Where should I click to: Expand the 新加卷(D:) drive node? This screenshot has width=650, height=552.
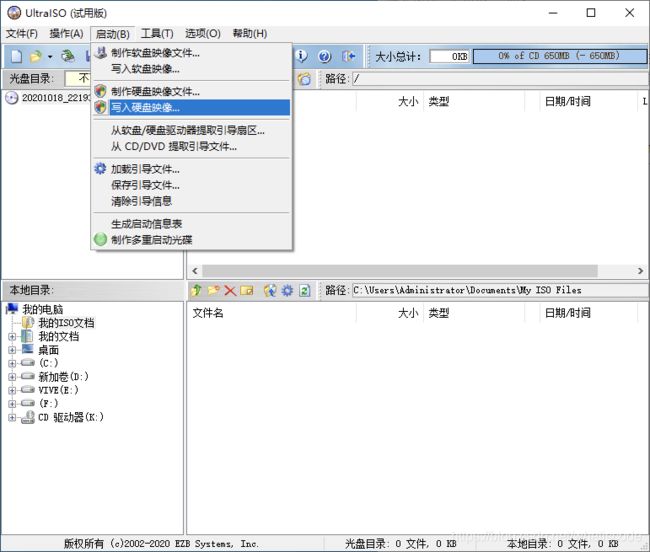pyautogui.click(x=12, y=377)
